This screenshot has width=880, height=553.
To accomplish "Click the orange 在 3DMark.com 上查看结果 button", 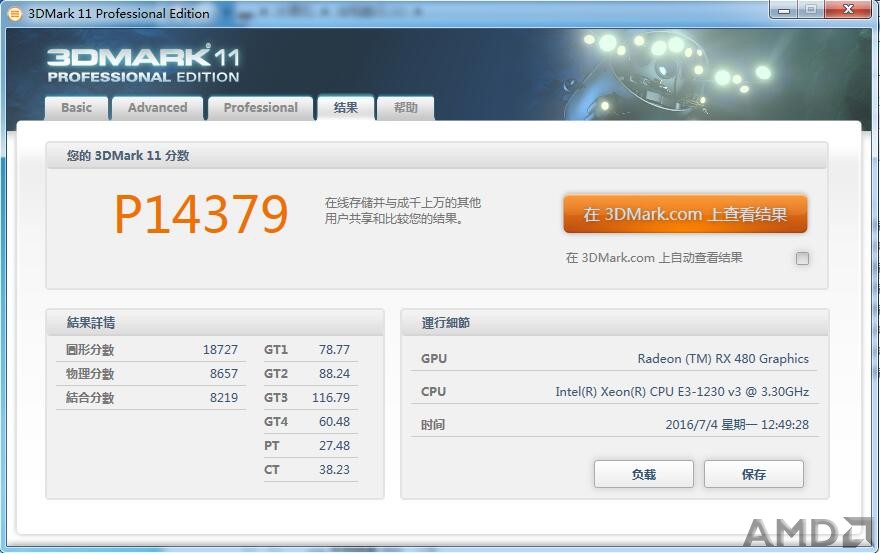I will click(x=685, y=214).
